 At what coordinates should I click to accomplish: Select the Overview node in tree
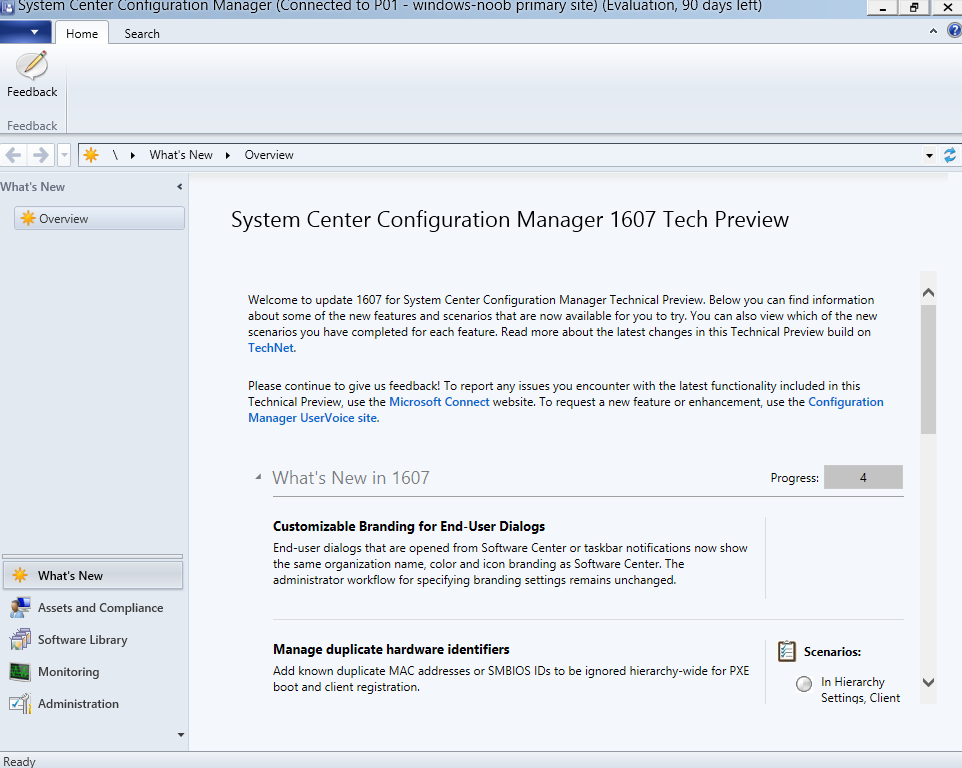point(99,218)
